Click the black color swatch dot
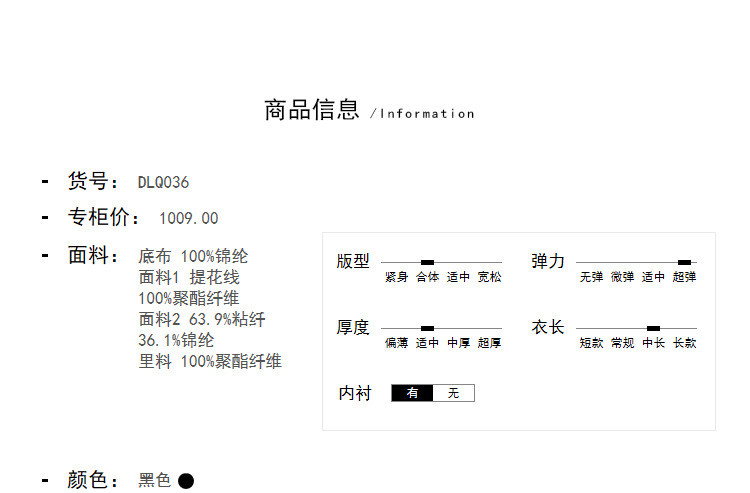This screenshot has width=750, height=493. (186, 481)
